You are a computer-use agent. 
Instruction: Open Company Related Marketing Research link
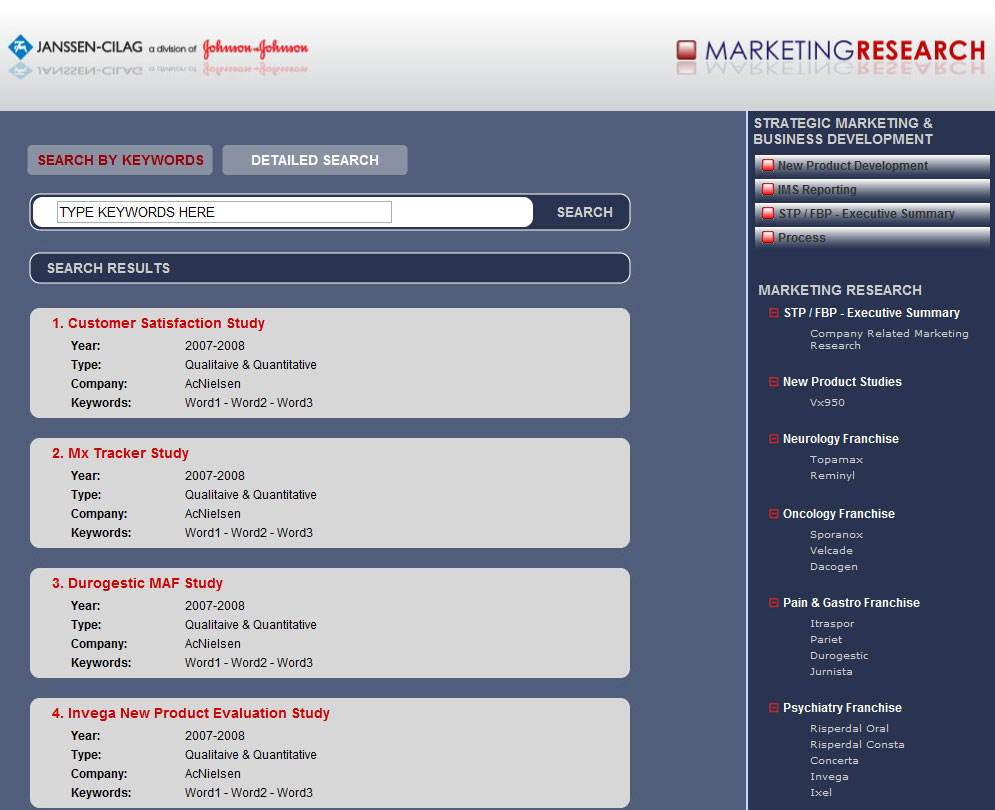pos(888,340)
